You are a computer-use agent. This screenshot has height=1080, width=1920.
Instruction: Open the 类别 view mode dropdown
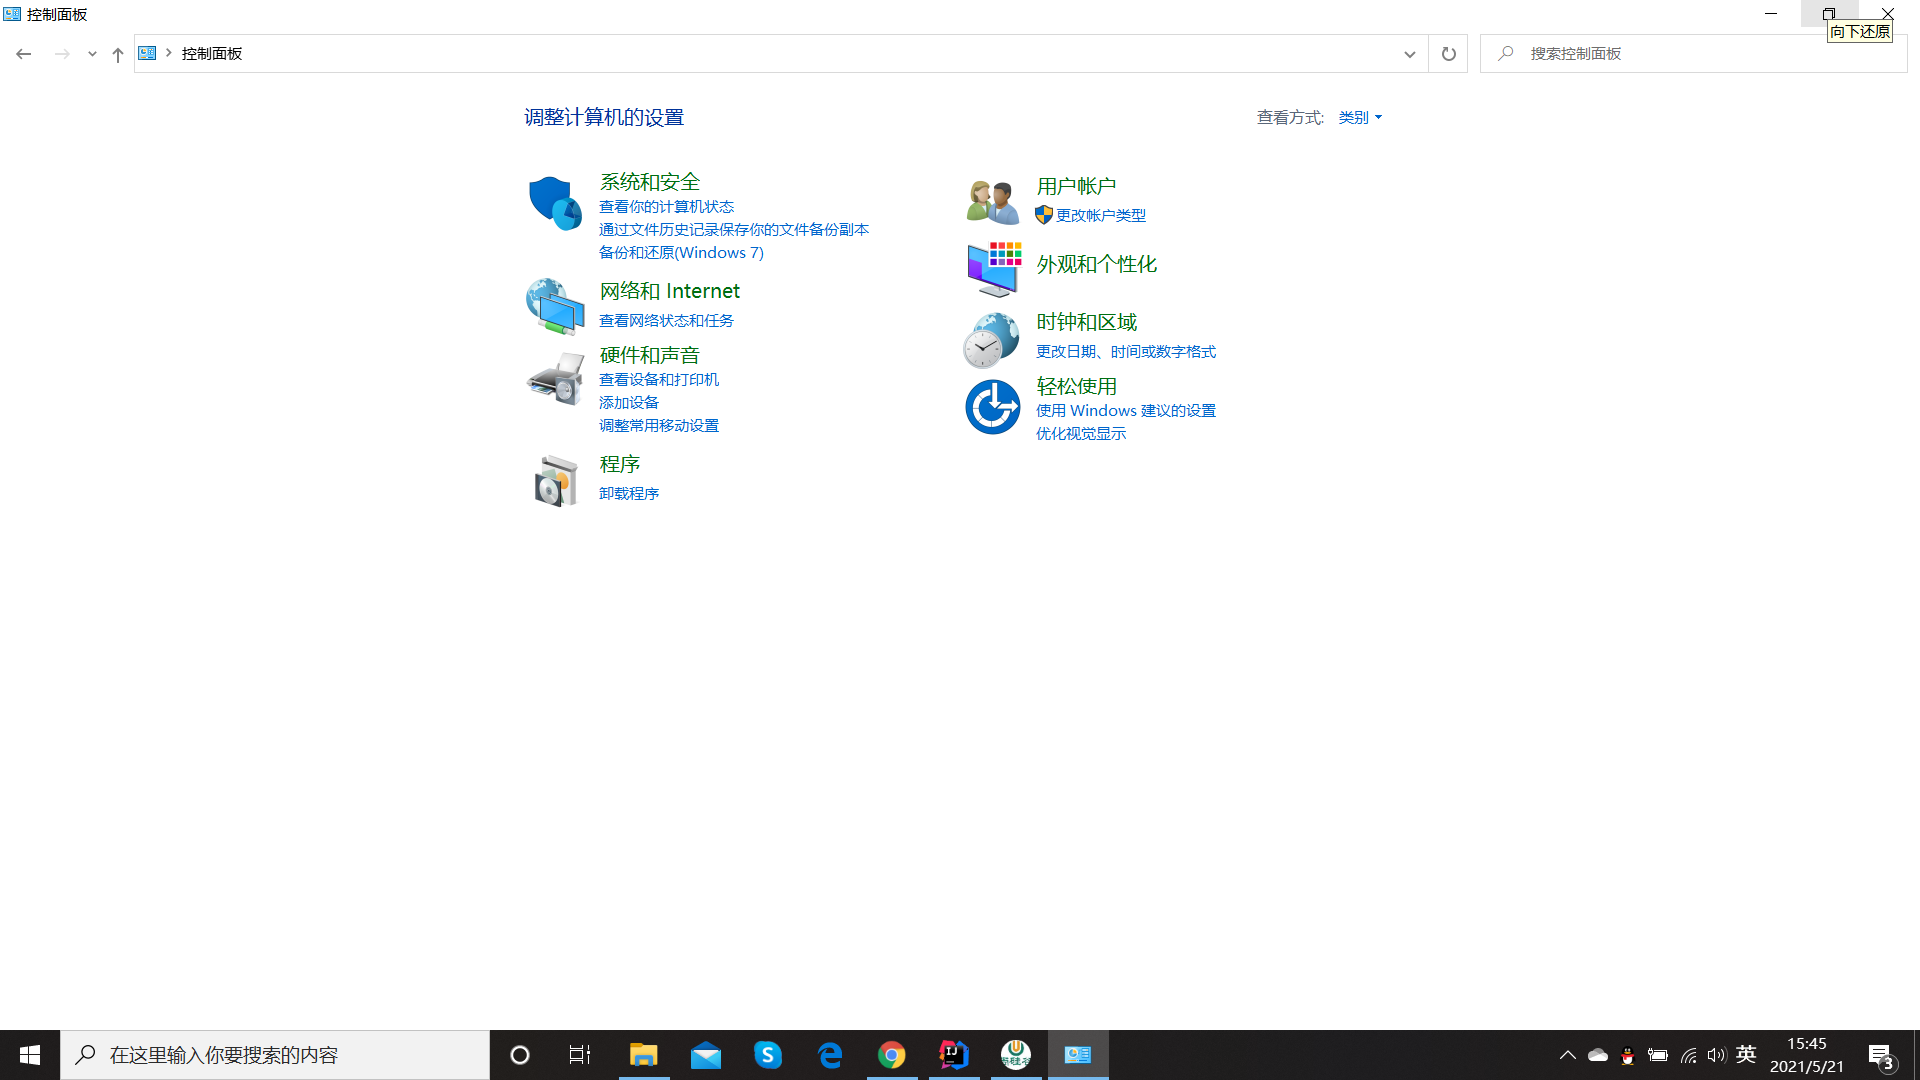coord(1359,117)
